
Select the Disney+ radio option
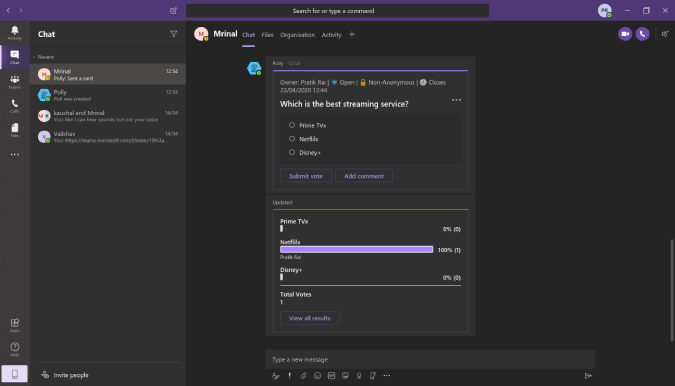pyautogui.click(x=292, y=152)
